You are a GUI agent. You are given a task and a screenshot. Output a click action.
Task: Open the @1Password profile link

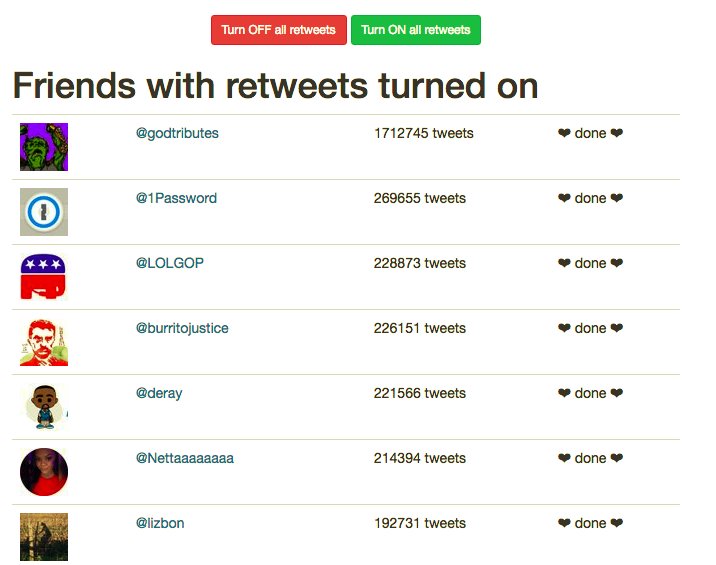click(x=176, y=198)
